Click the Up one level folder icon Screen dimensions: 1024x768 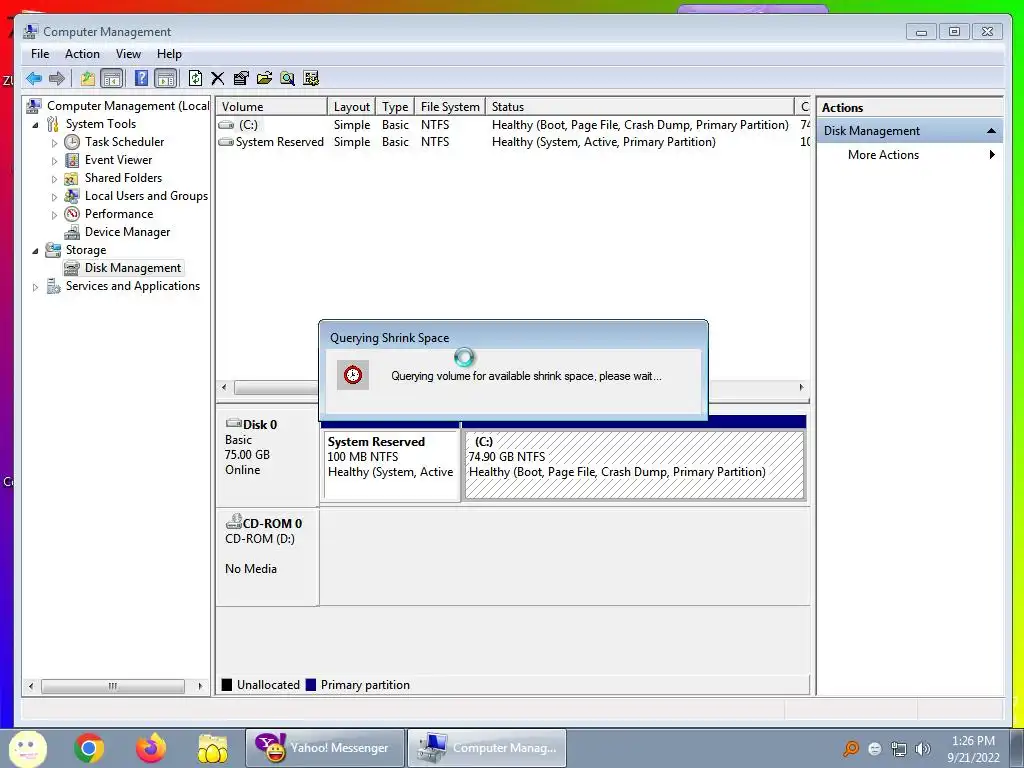(x=88, y=79)
